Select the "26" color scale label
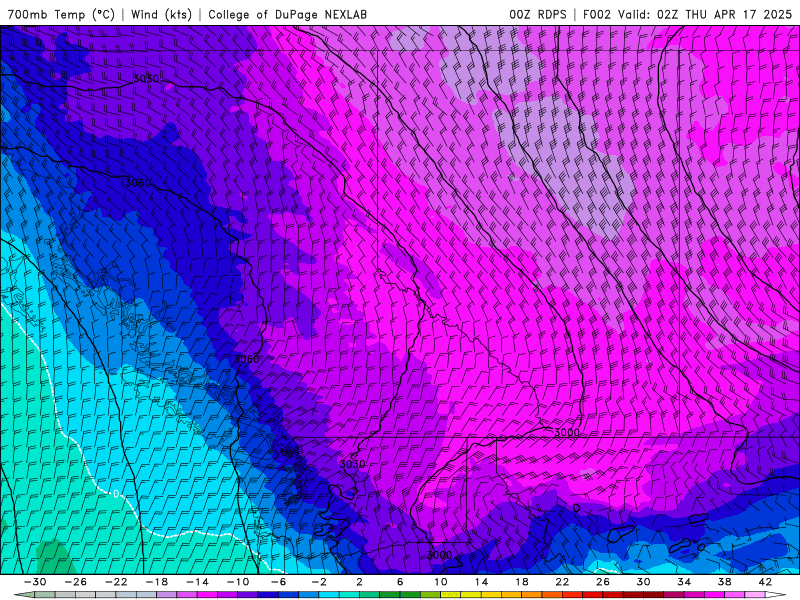This screenshot has width=800, height=600. click(603, 582)
